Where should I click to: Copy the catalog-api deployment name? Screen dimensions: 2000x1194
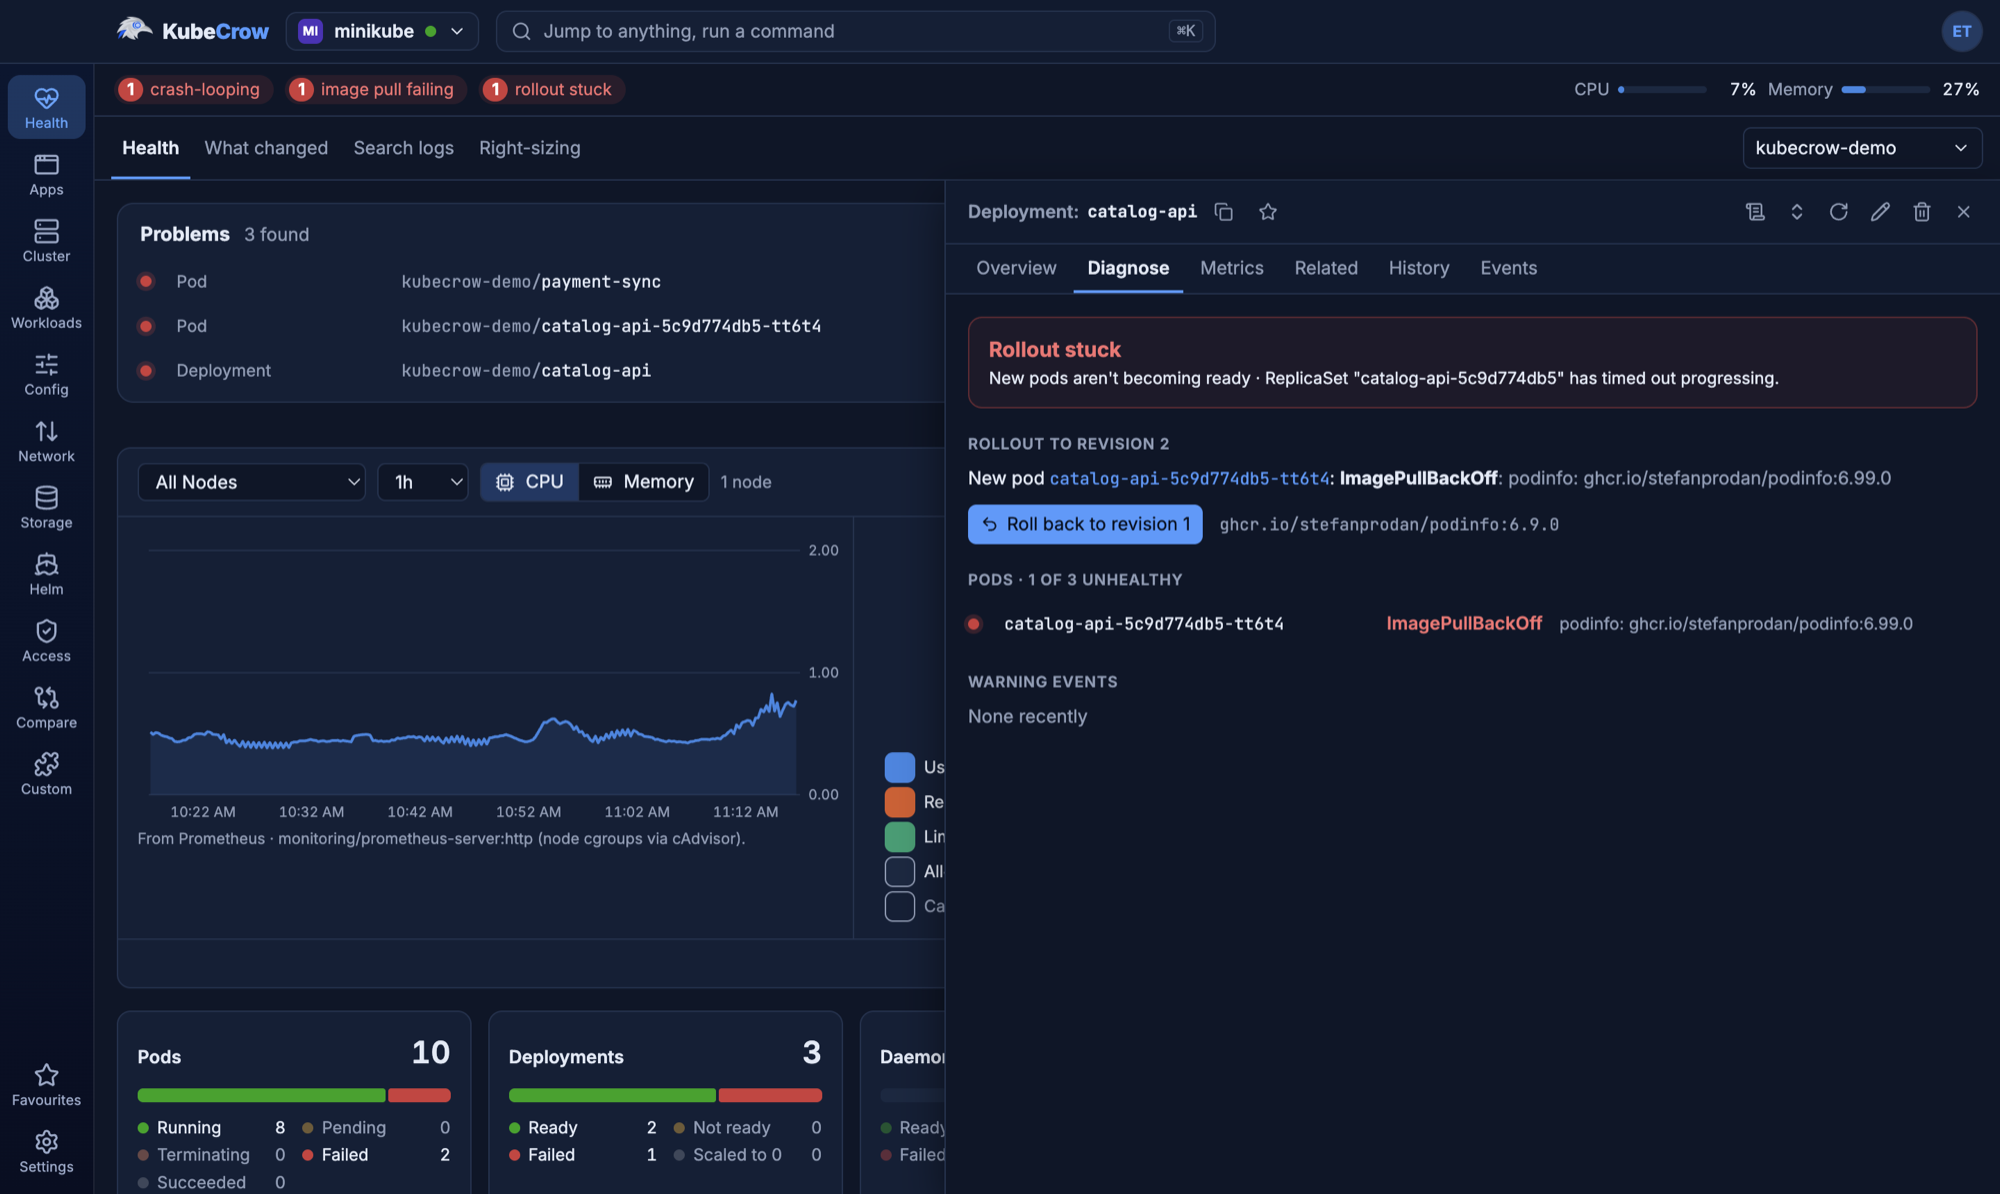coord(1223,212)
